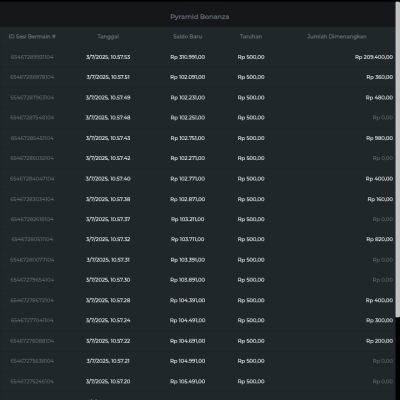Click the Jumlah Dimenangkan column header
400x400 pixels.
point(337,36)
